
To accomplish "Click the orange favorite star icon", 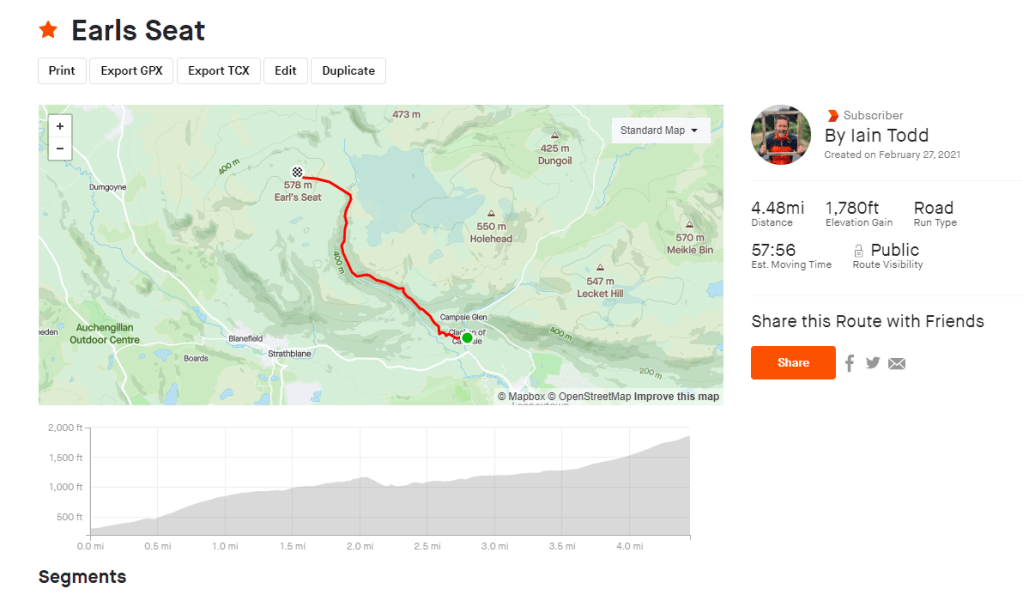I will pyautogui.click(x=48, y=30).
